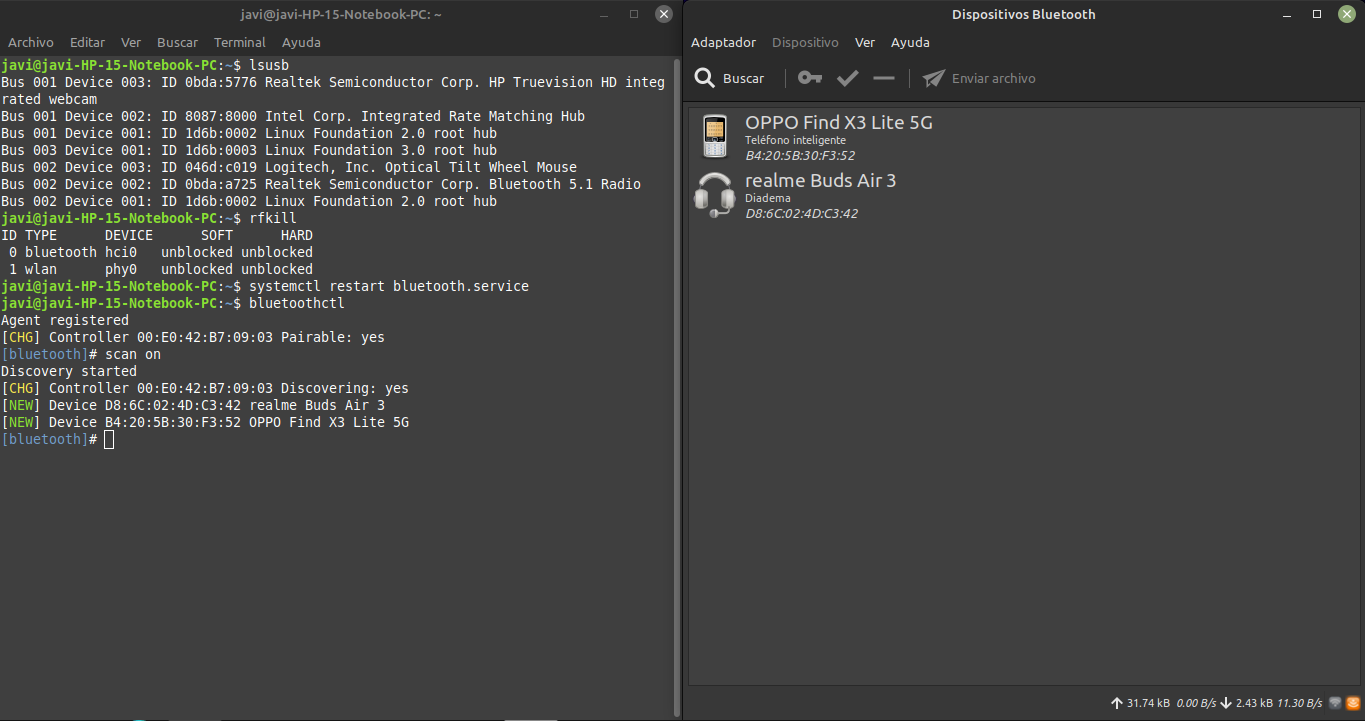Screen dimensions: 1365x721
Task: Open Ver menu in terminal window
Action: pos(131,43)
